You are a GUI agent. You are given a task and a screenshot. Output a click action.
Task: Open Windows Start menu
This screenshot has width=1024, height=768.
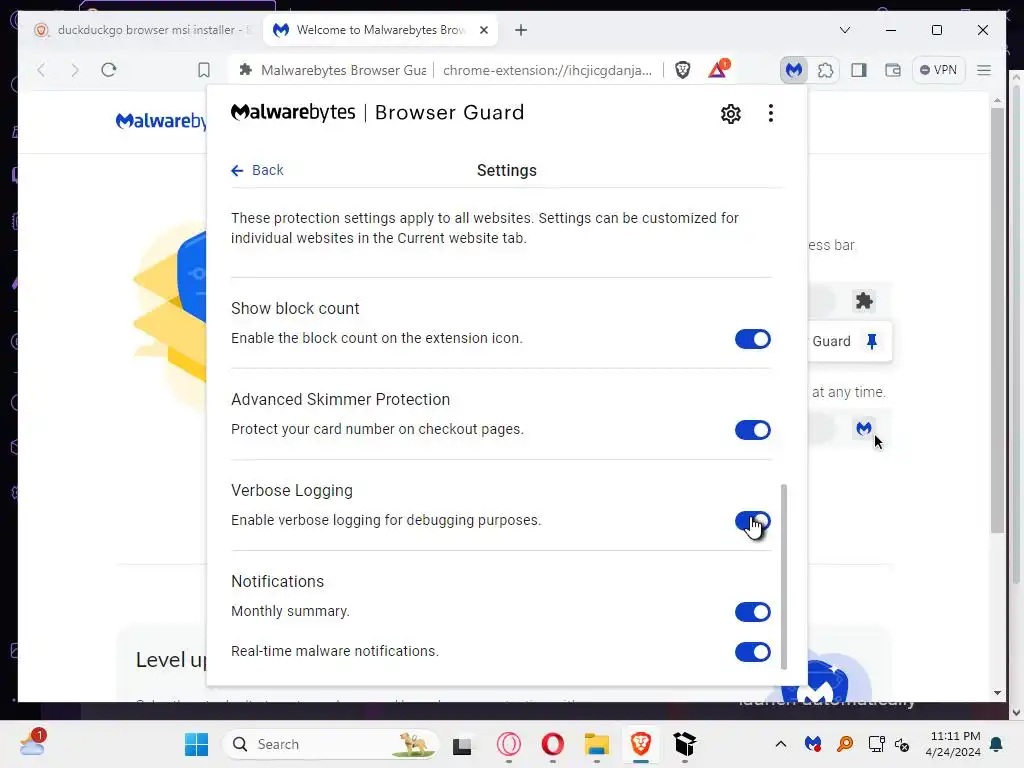point(196,744)
